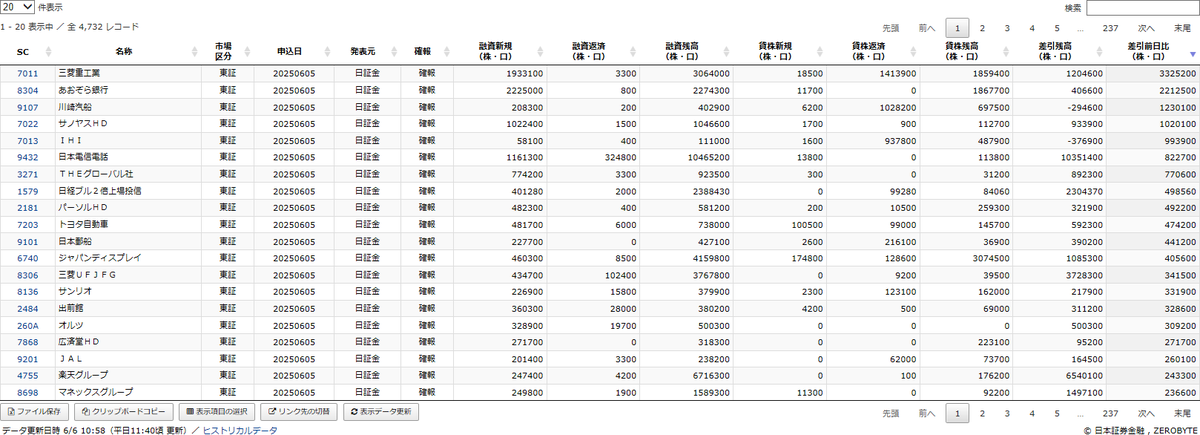Select the 日経ブル２倍上場投信 name cell
Screen dimensions: 1200x435
(128, 189)
